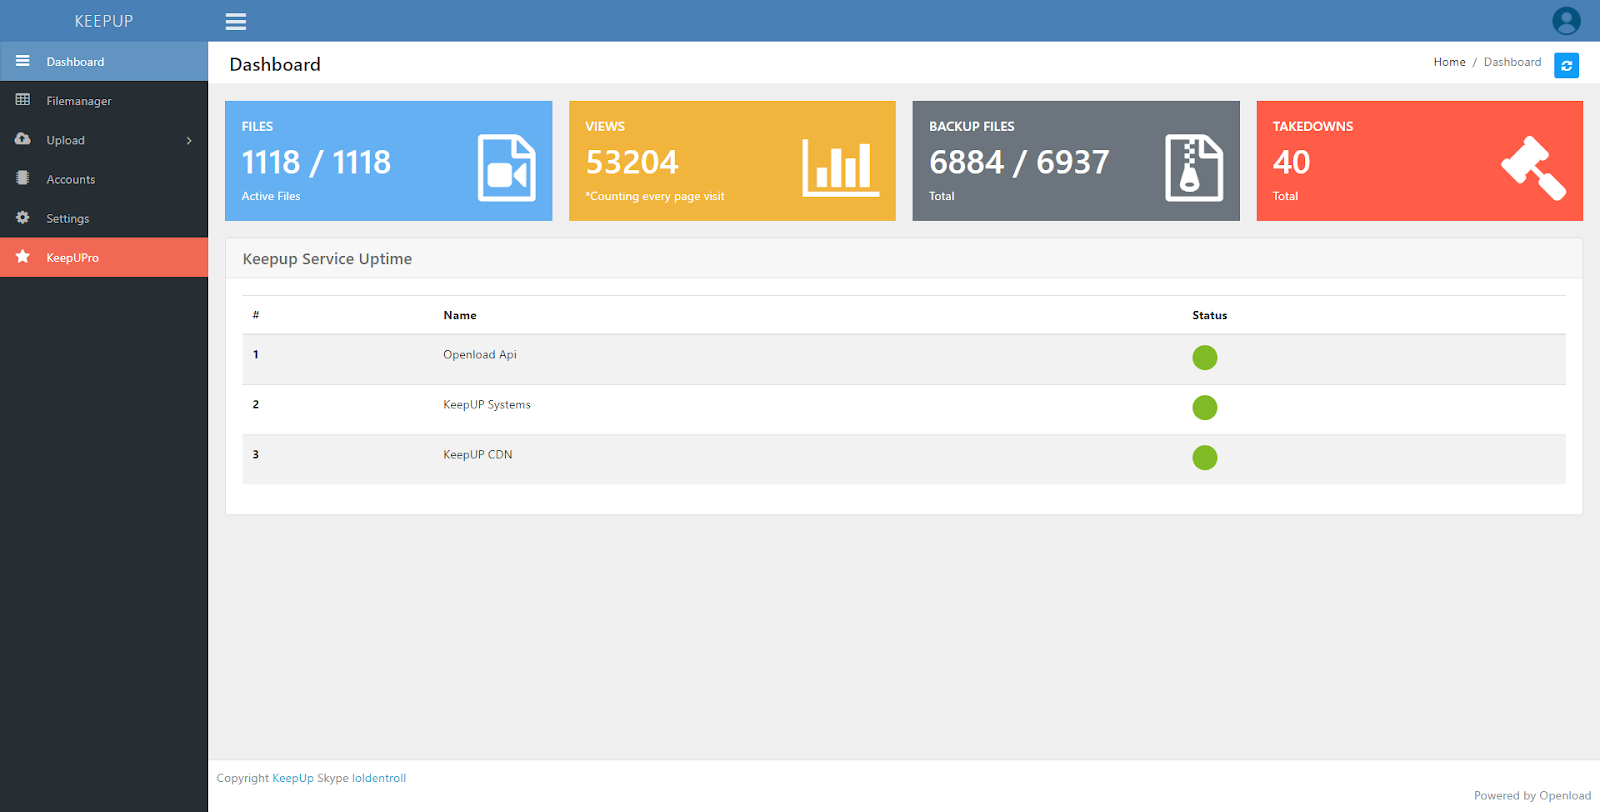Viewport: 1600px width, 812px height.
Task: Select Dashboard in the sidebar menu
Action: pyautogui.click(x=75, y=62)
